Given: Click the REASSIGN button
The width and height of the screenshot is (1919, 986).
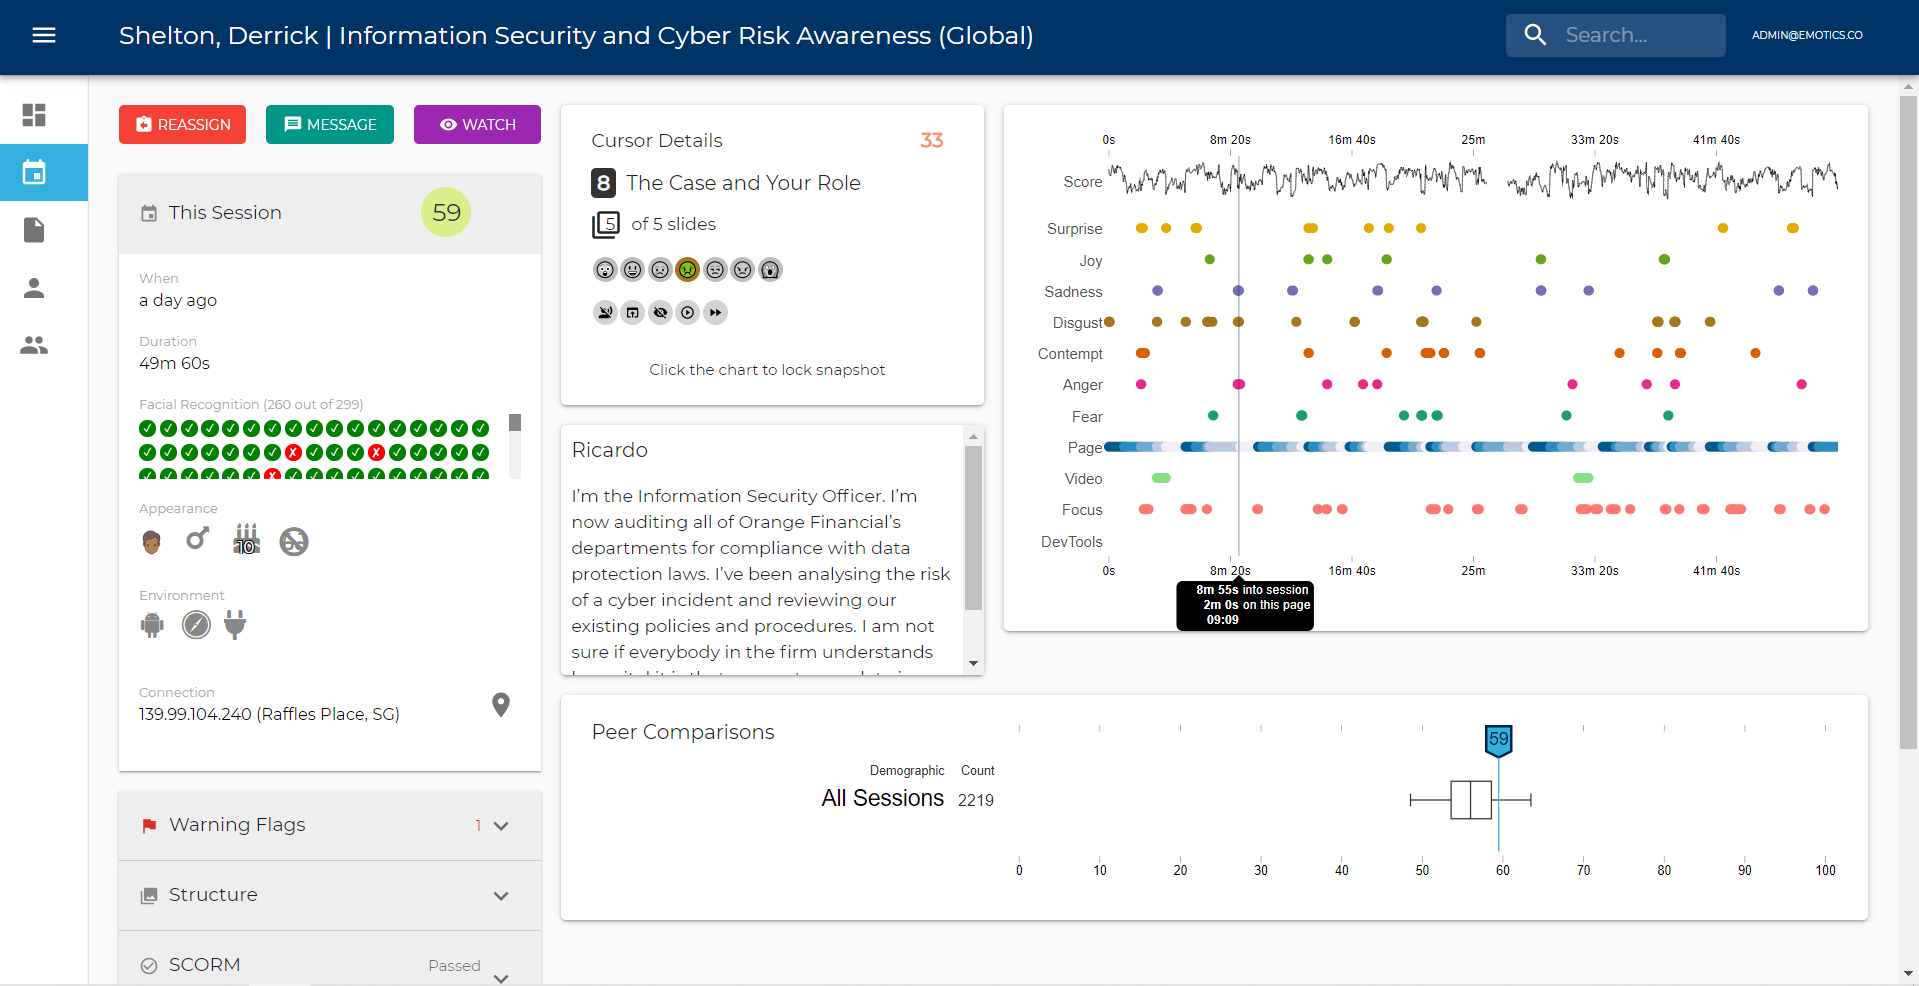Looking at the screenshot, I should point(182,124).
